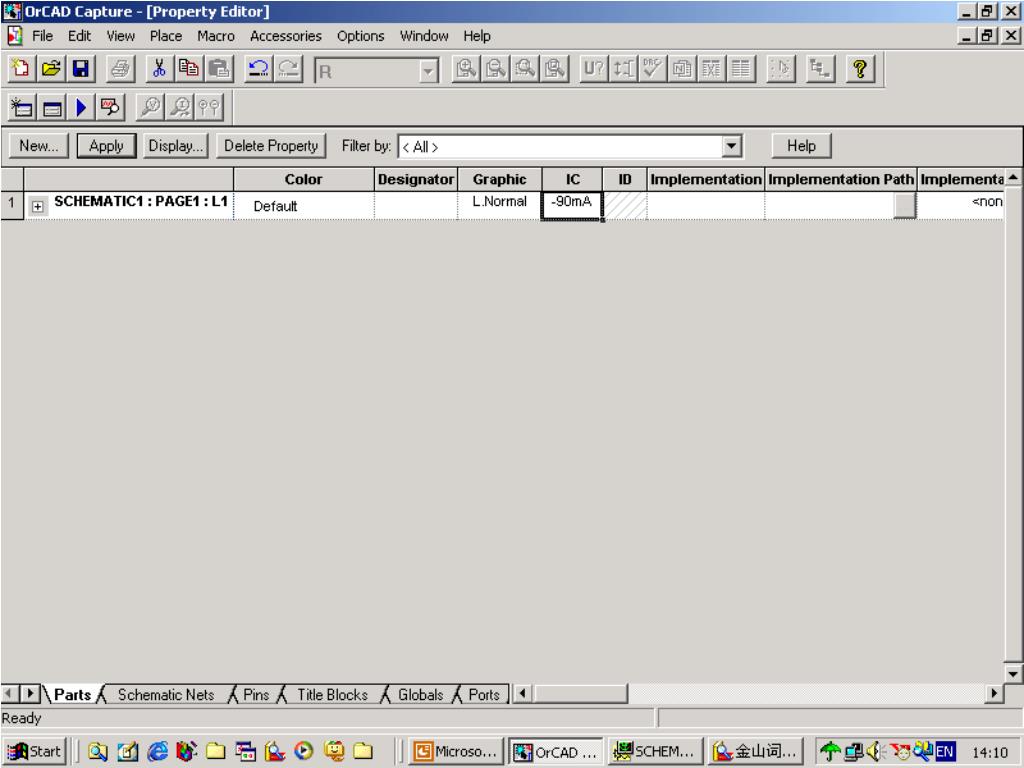This screenshot has width=1024, height=768.
Task: Select the IC cell with -90mA
Action: tap(571, 205)
